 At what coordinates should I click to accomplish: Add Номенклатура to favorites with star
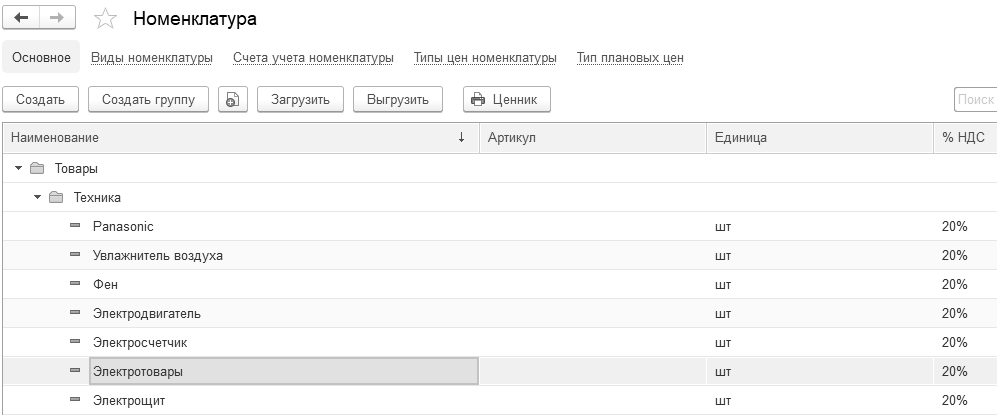tap(105, 19)
